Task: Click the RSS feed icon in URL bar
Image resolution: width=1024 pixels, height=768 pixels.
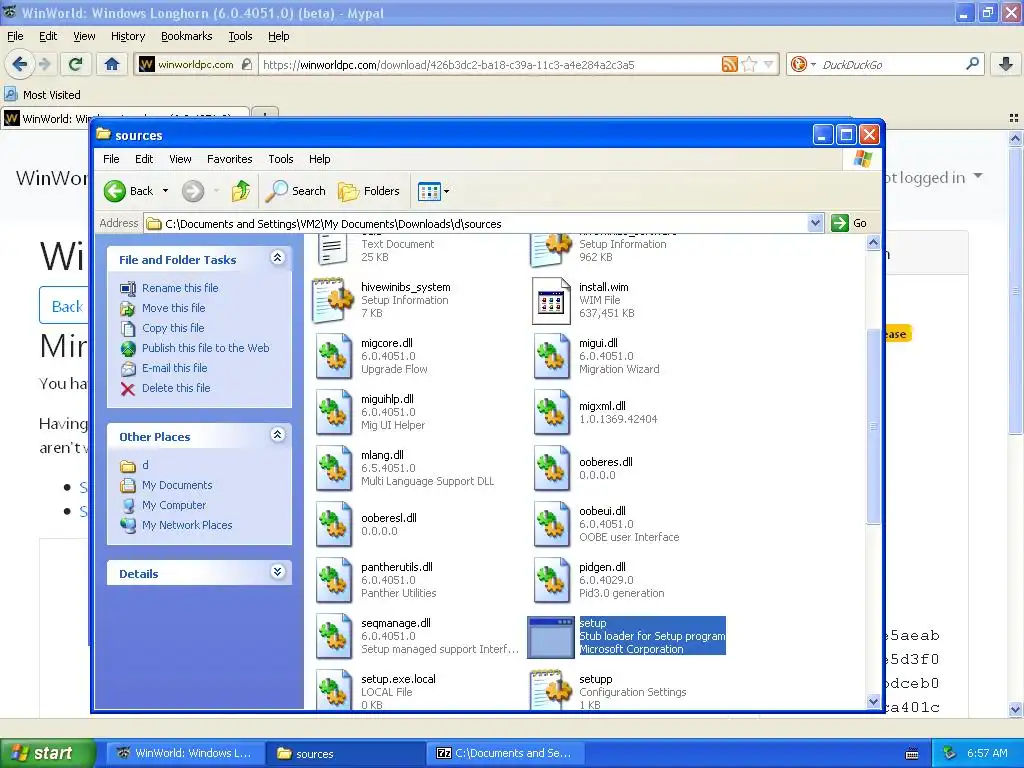Action: (729, 64)
